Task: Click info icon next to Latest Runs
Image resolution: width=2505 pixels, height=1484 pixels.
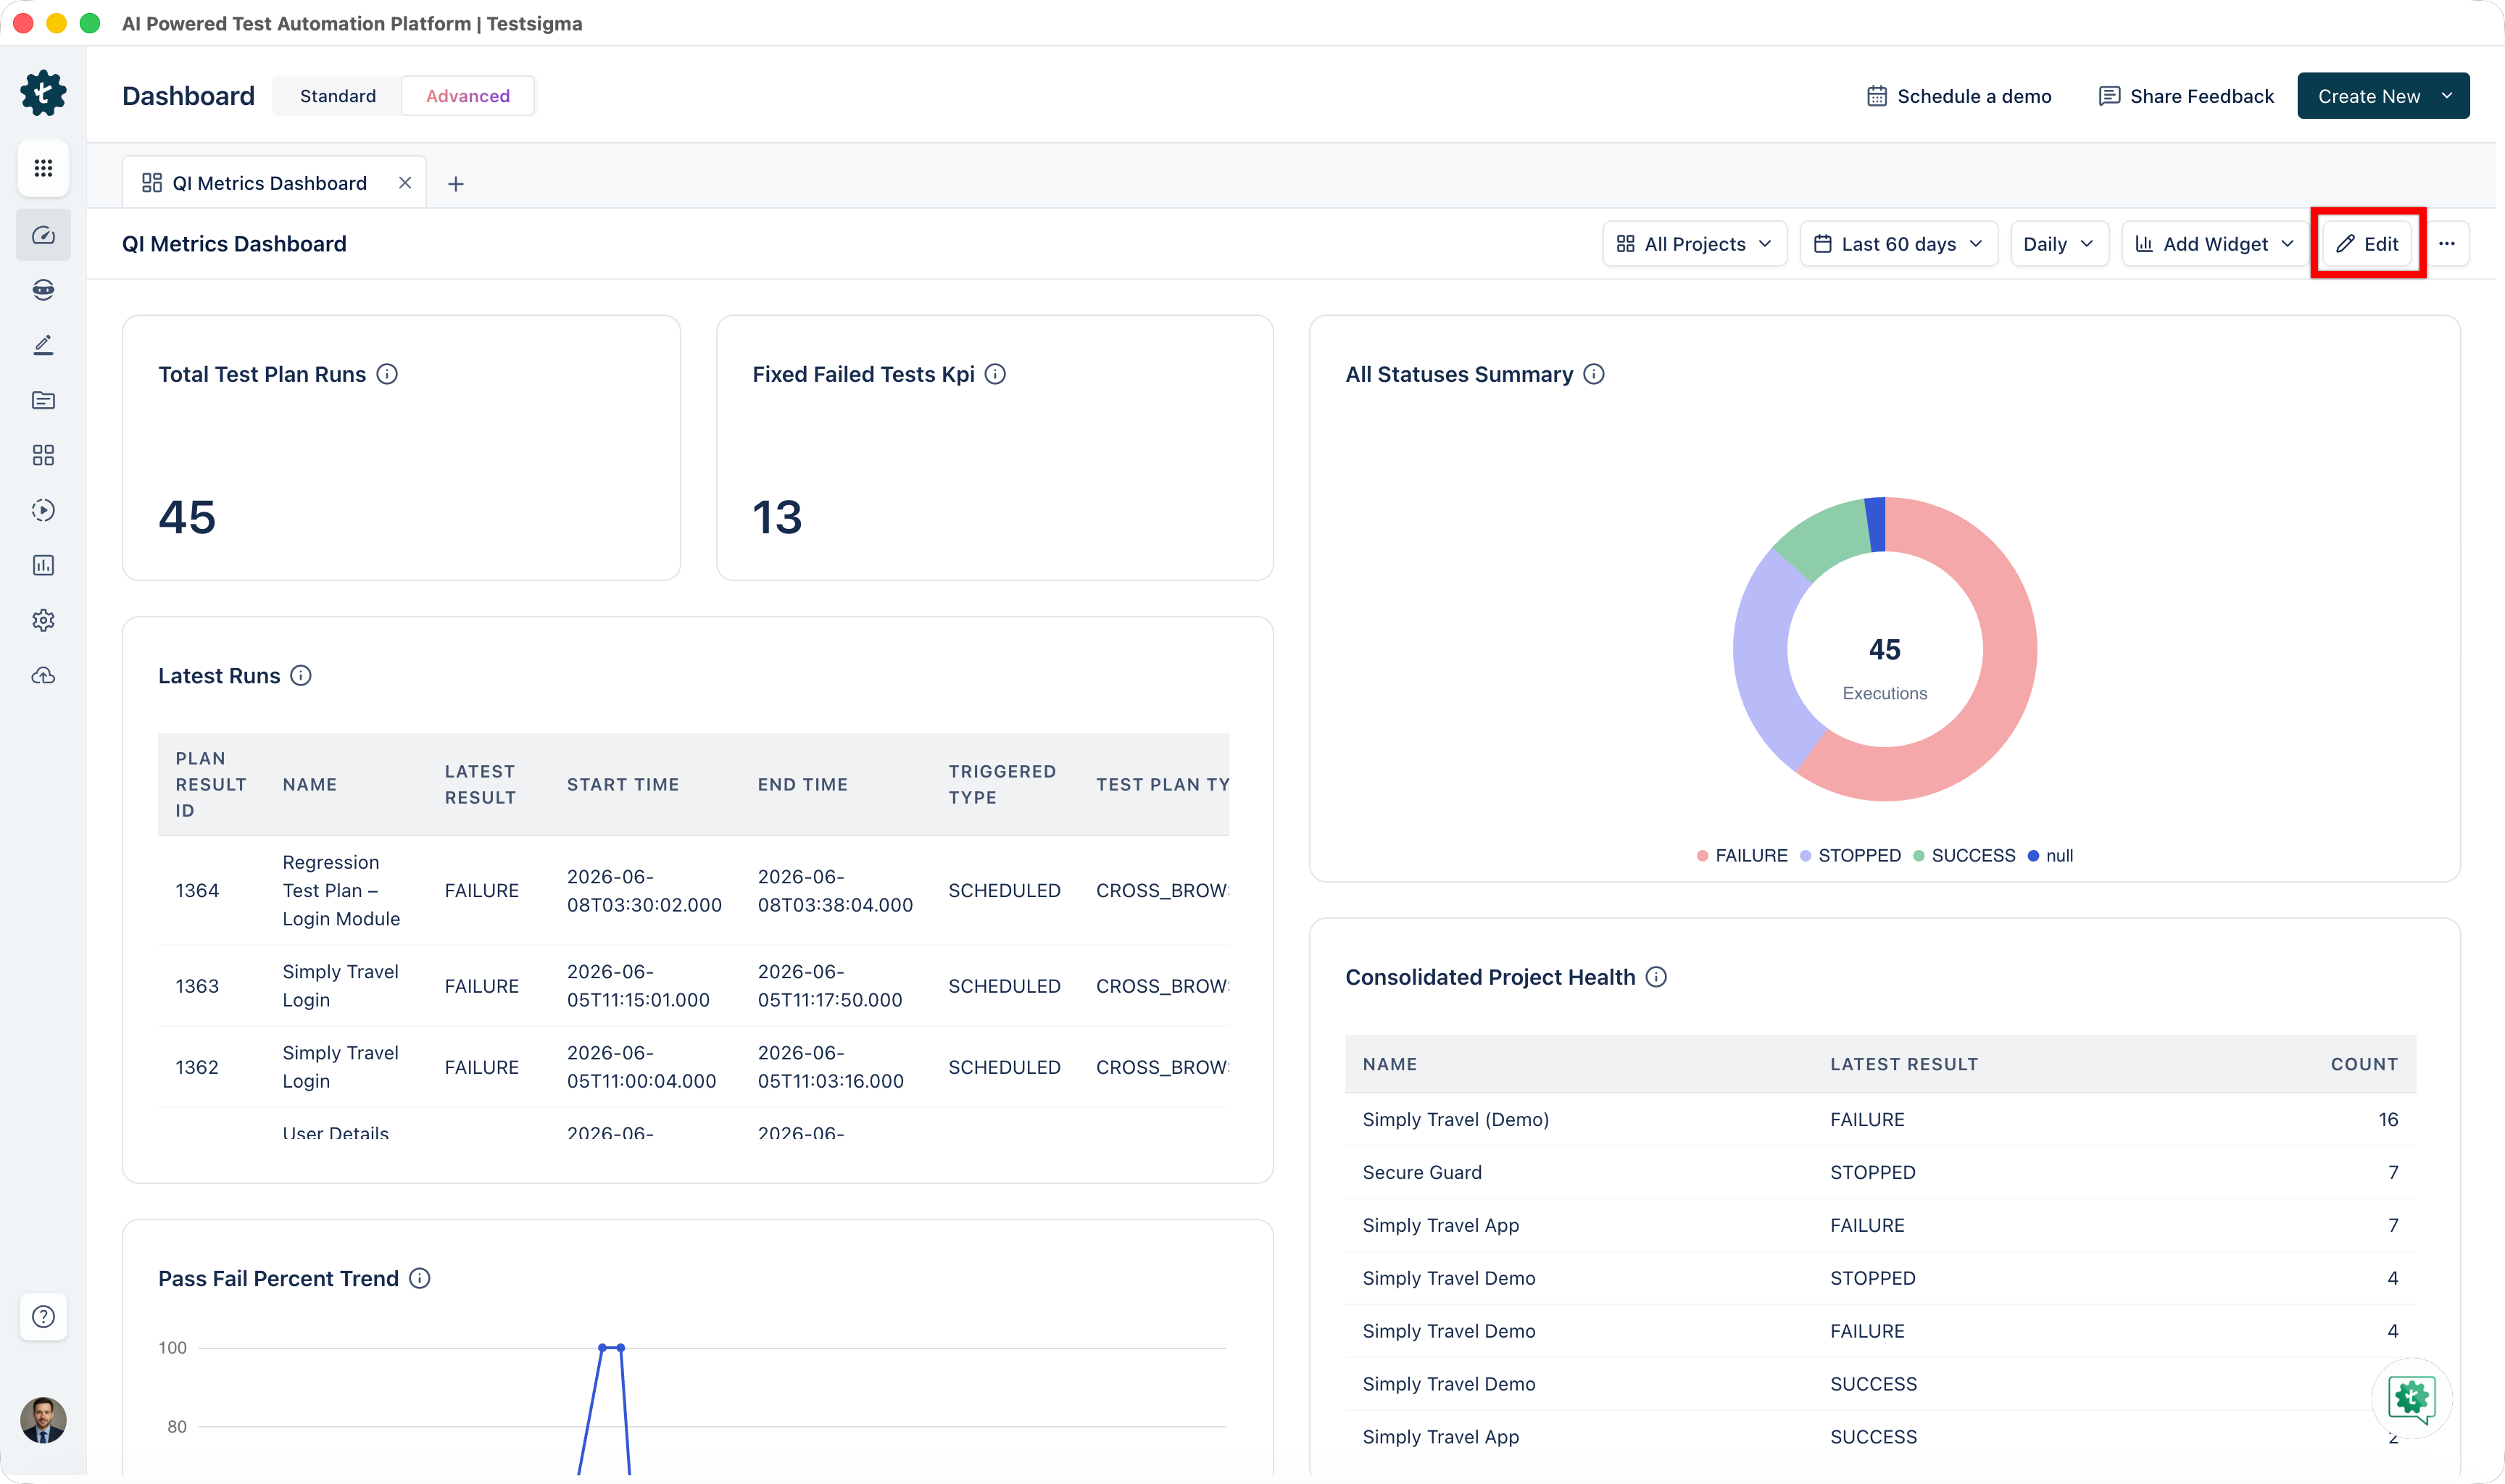Action: 301,676
